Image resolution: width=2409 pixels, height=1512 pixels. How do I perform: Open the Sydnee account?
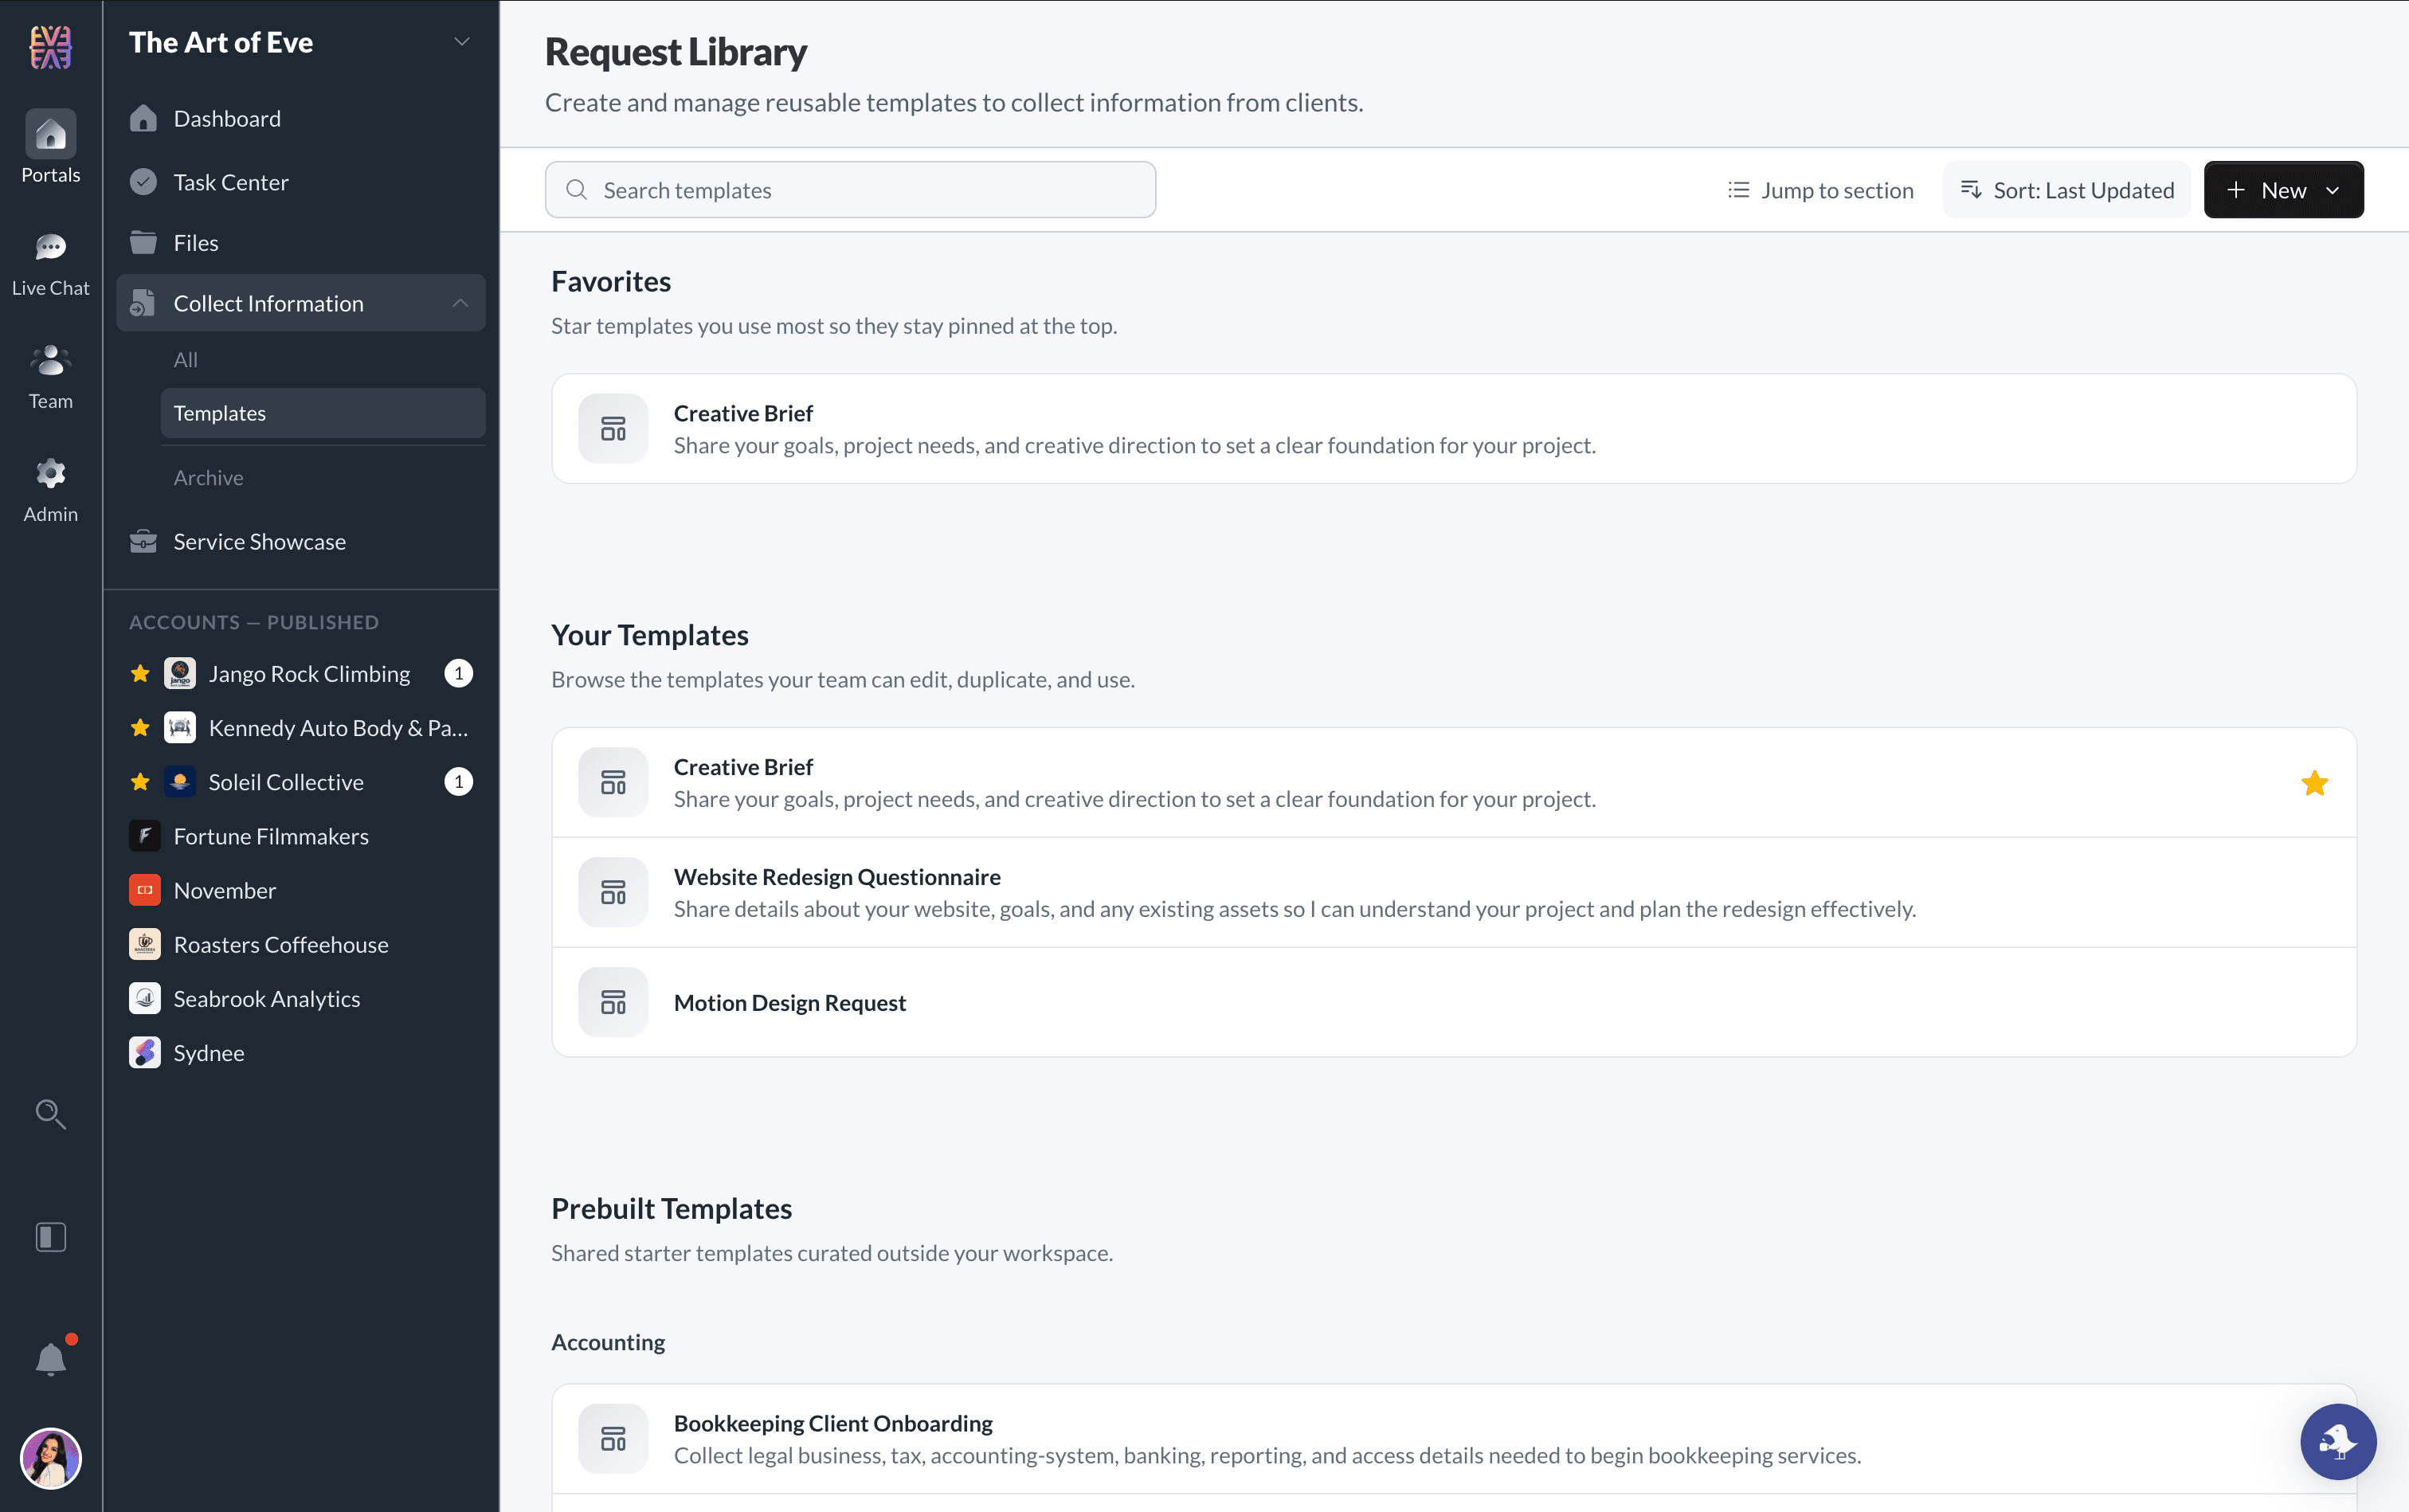point(301,1052)
